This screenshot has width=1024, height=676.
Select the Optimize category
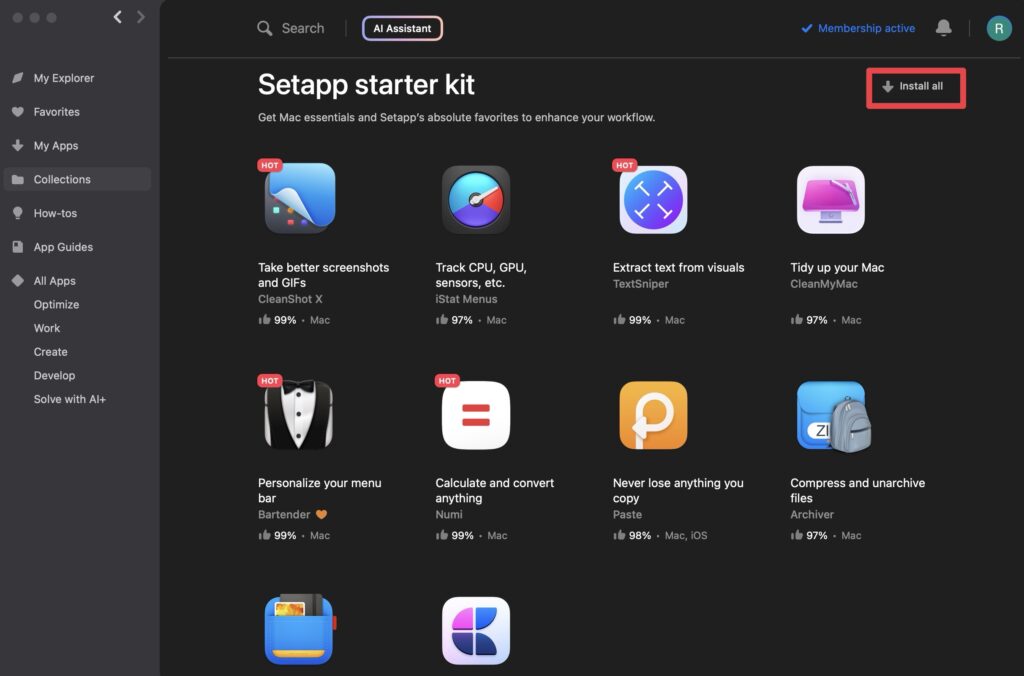click(x=56, y=304)
